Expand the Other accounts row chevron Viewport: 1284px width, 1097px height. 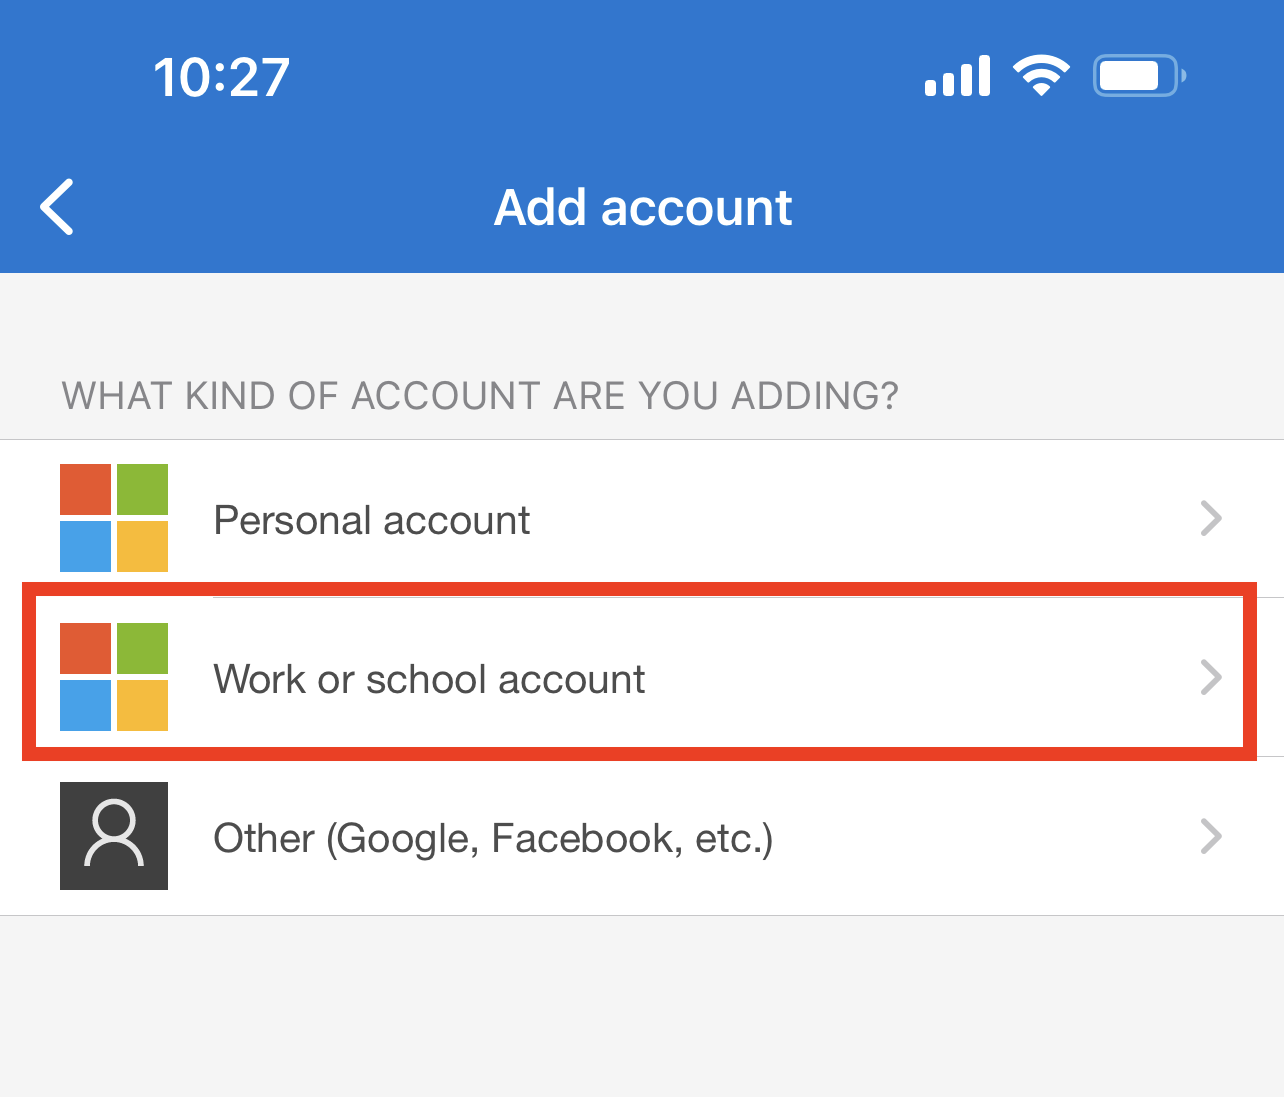click(1211, 836)
